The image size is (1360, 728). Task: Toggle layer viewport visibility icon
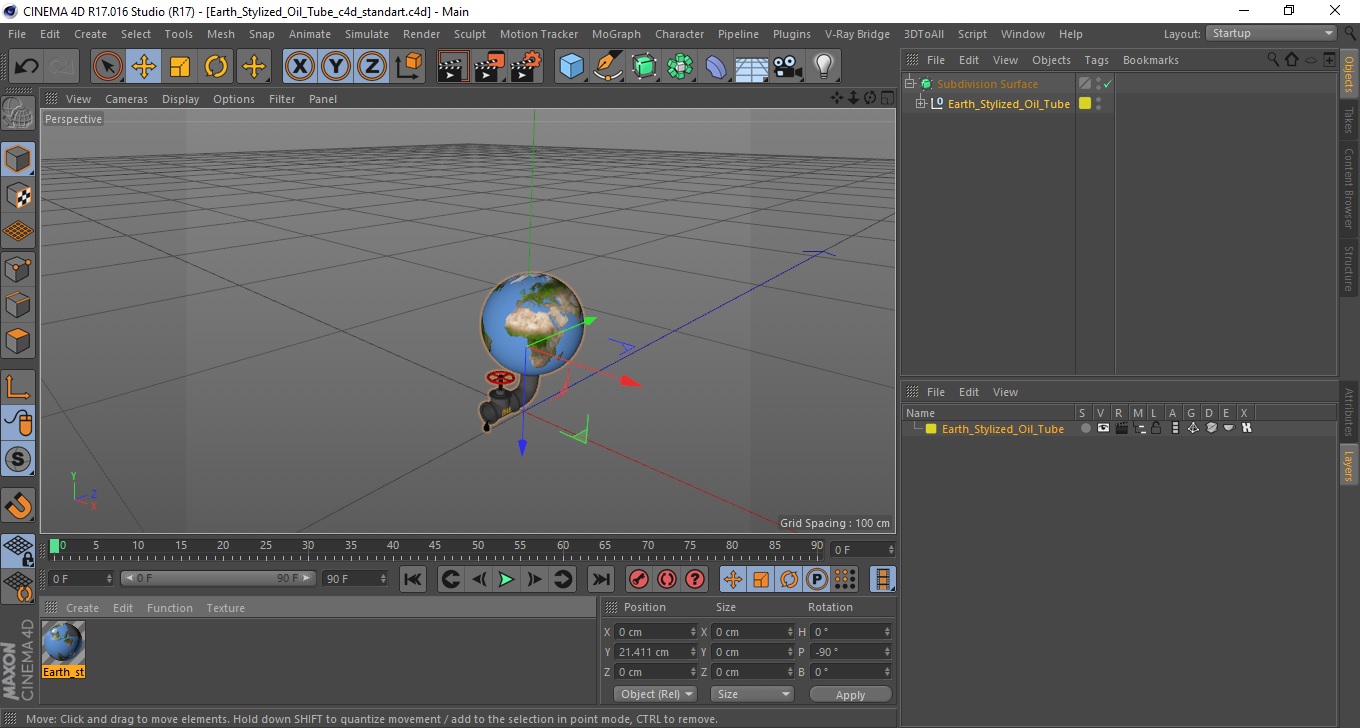pyautogui.click(x=1103, y=428)
